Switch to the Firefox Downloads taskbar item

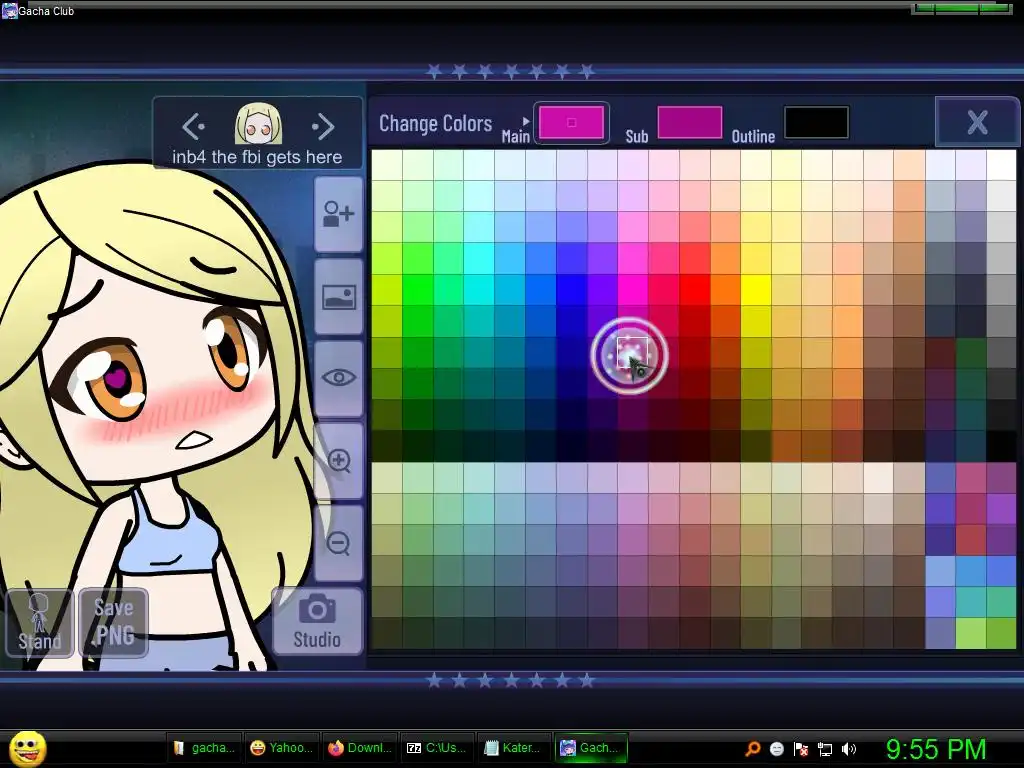click(x=360, y=748)
